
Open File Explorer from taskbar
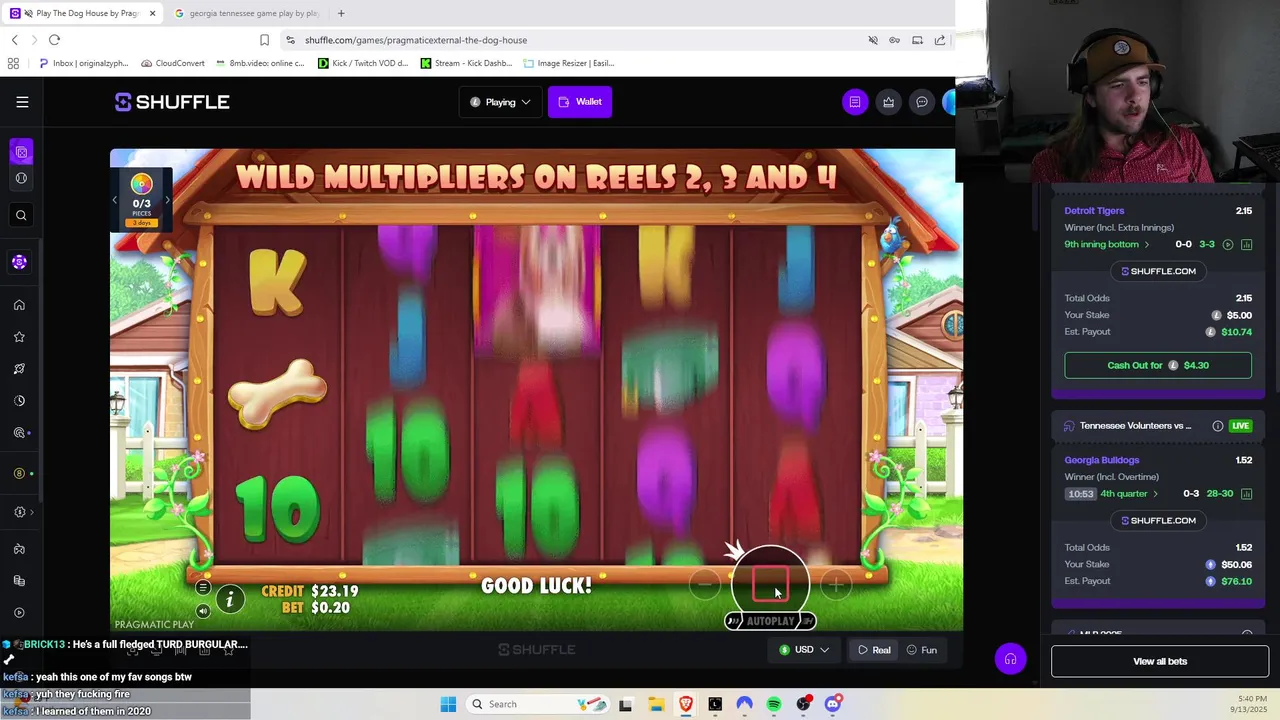point(655,704)
